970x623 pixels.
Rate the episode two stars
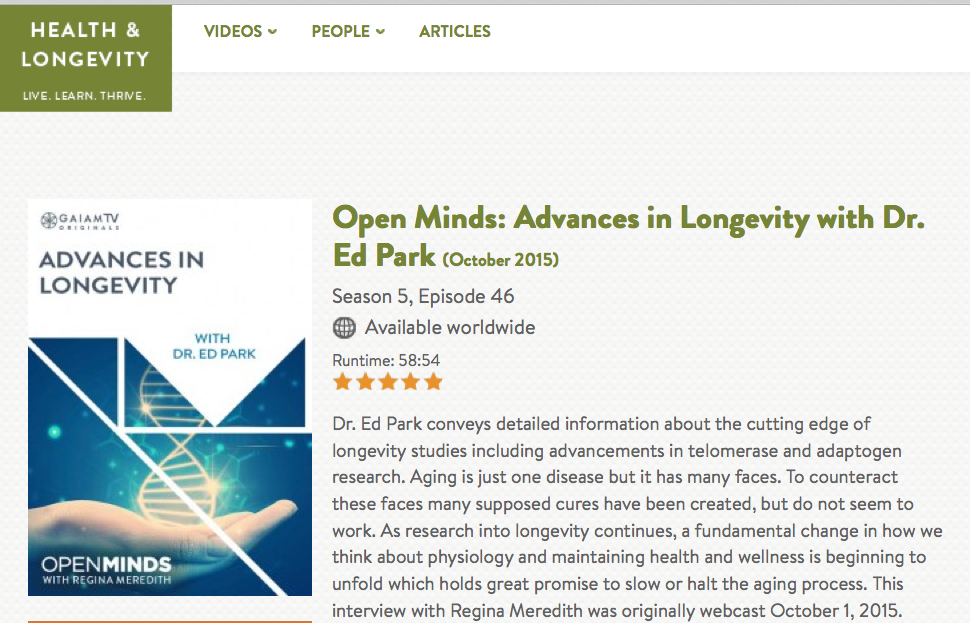[x=365, y=382]
